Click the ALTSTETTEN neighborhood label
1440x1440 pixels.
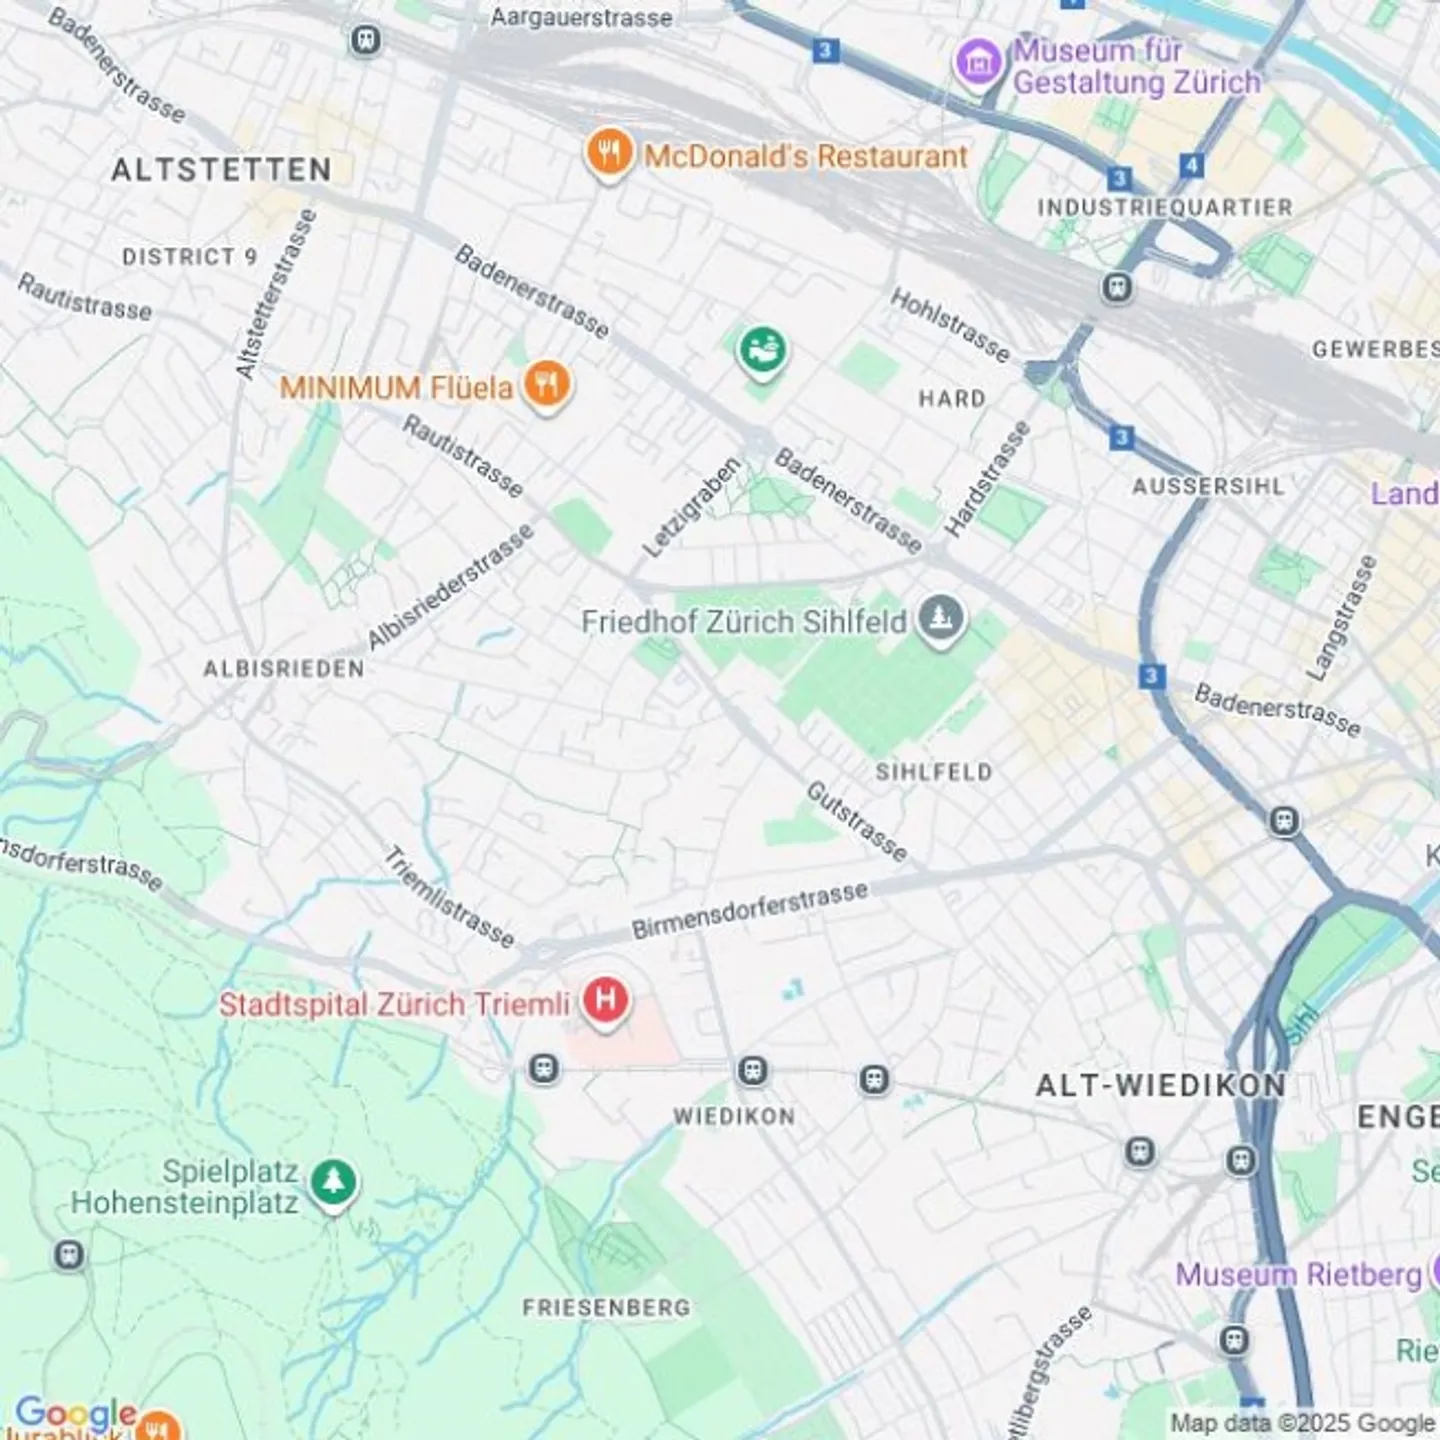(x=221, y=170)
